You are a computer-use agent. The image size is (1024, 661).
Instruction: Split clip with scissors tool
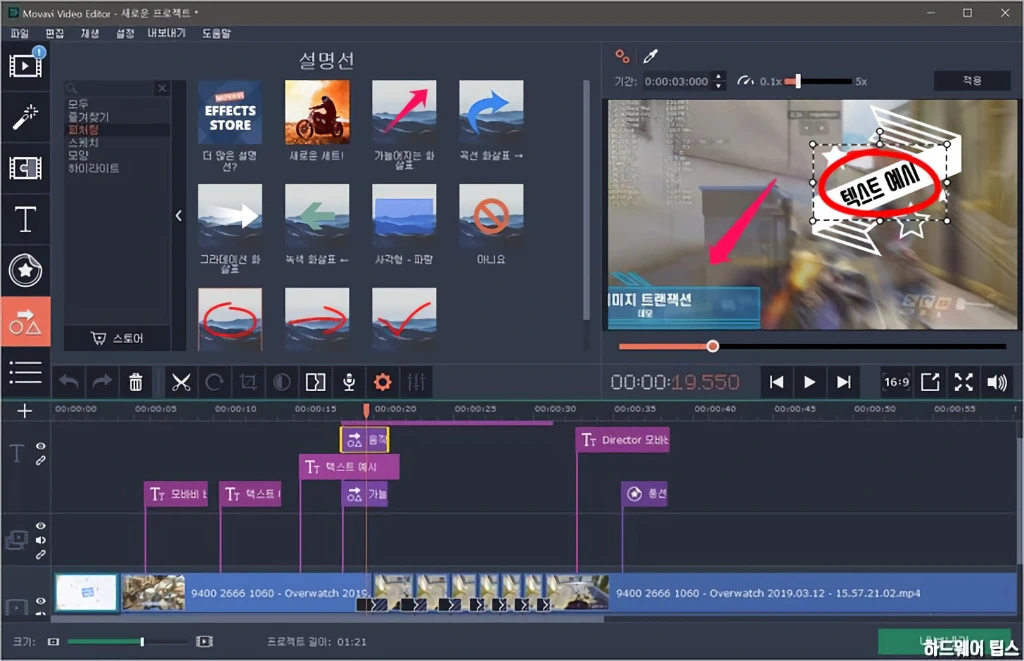[181, 382]
